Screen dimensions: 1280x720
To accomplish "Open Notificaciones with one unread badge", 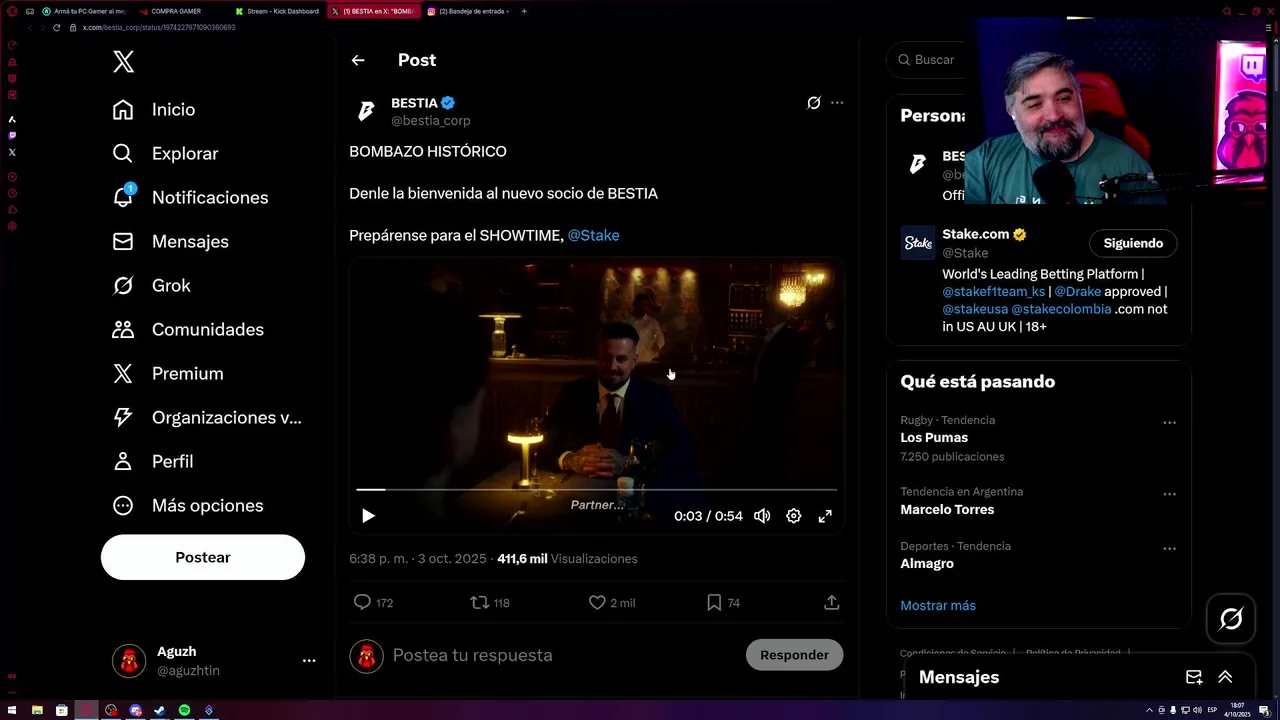I will click(190, 198).
